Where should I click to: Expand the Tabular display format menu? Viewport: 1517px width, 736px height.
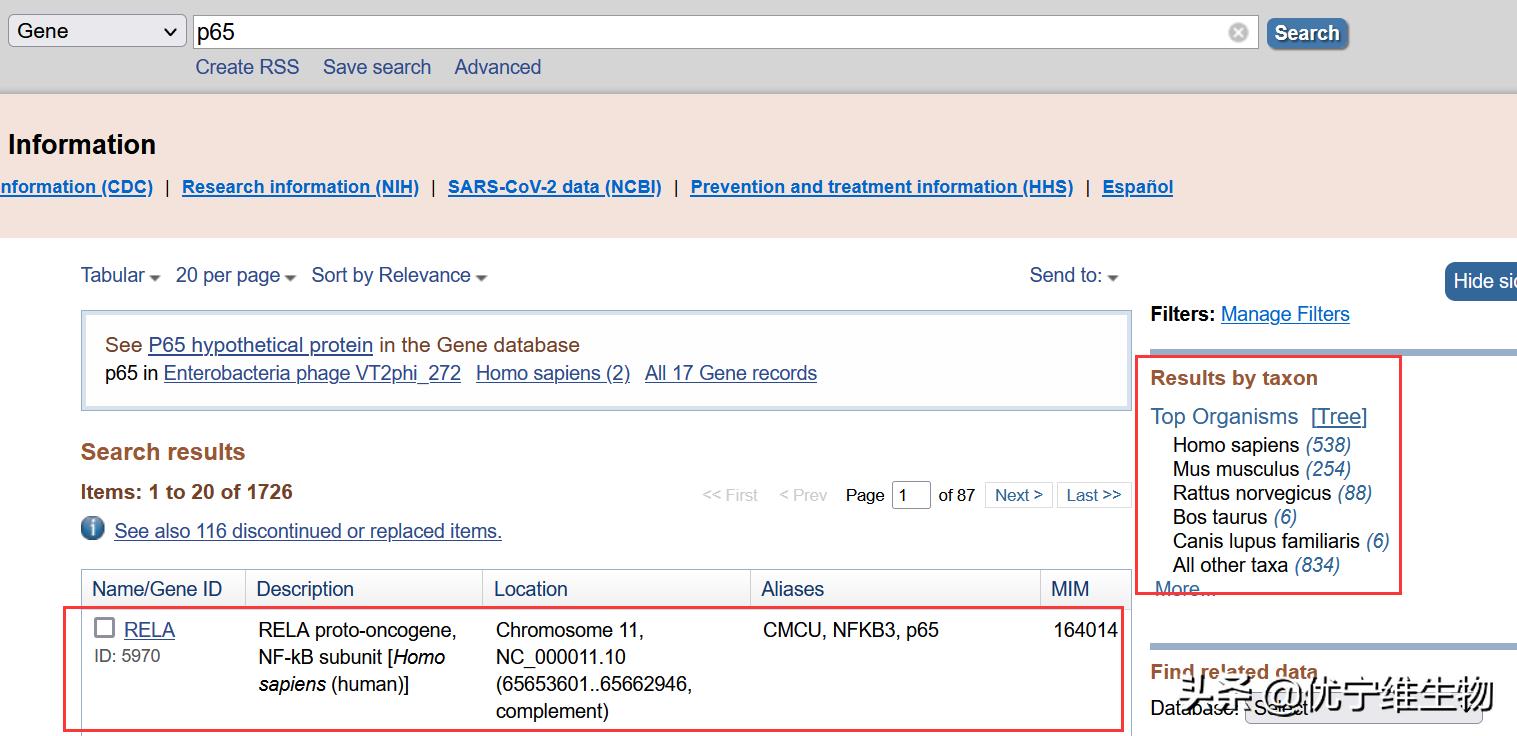pos(120,276)
